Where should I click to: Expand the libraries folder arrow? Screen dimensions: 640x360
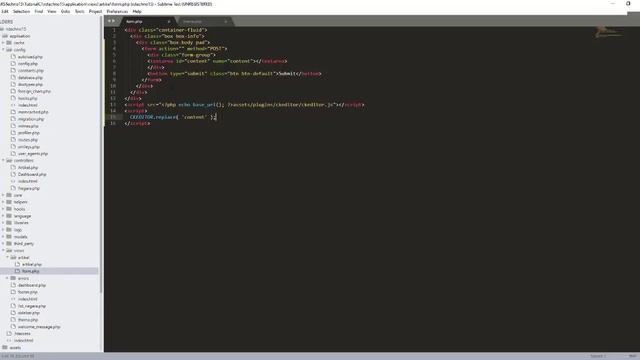click(x=3, y=223)
